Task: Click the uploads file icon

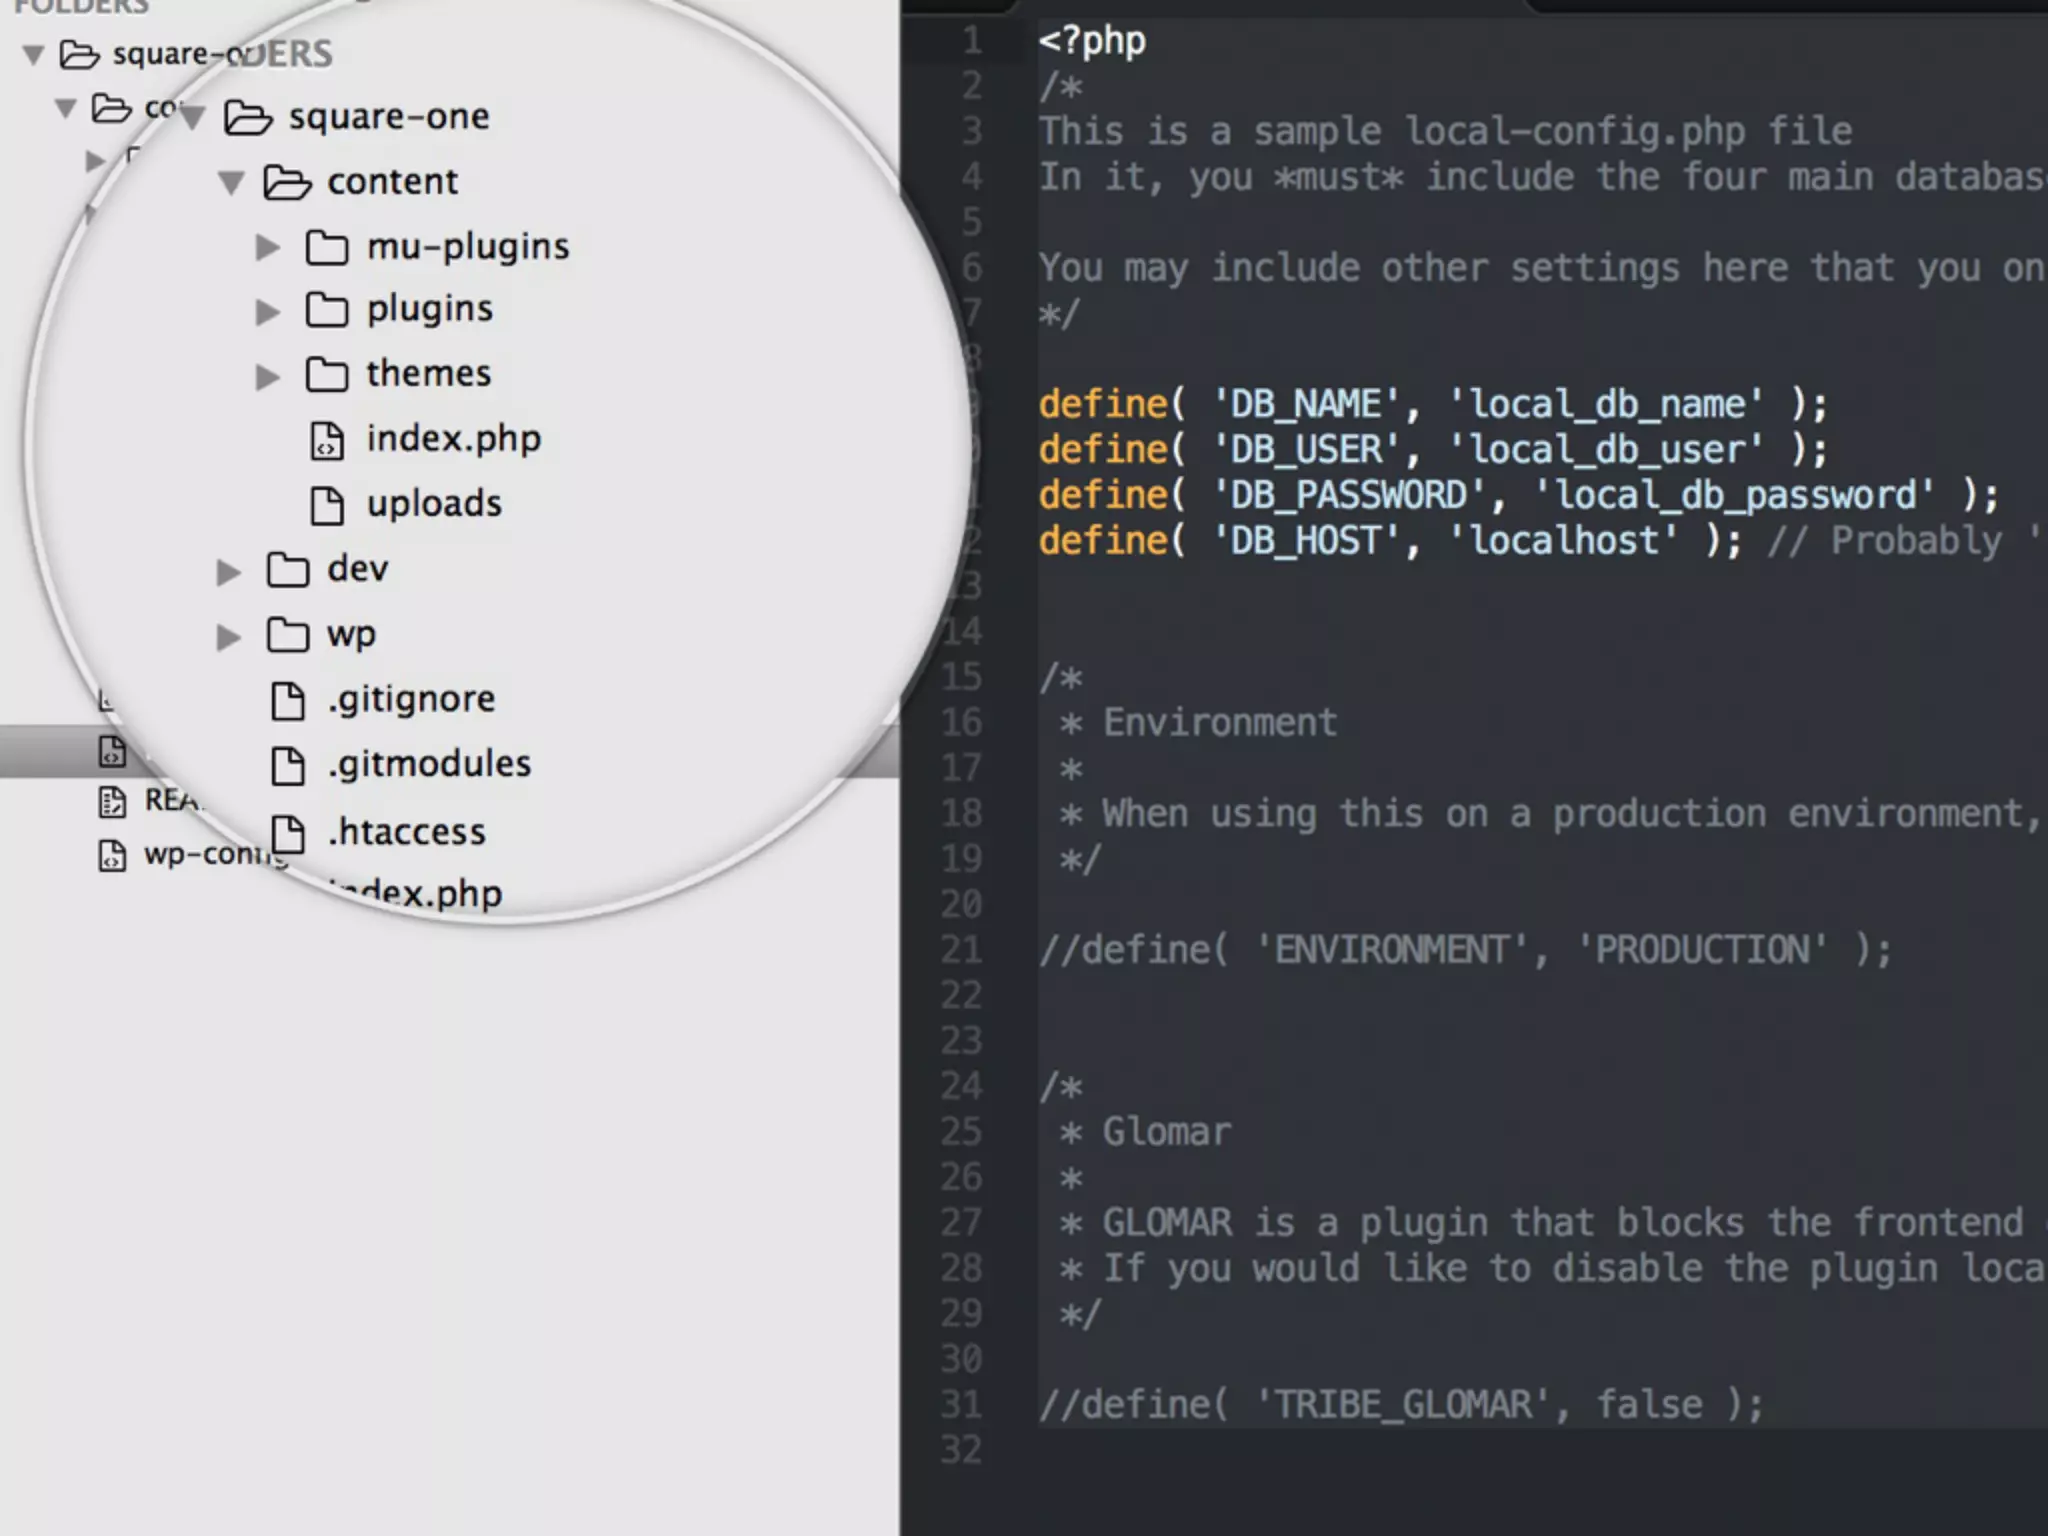Action: coord(327,505)
